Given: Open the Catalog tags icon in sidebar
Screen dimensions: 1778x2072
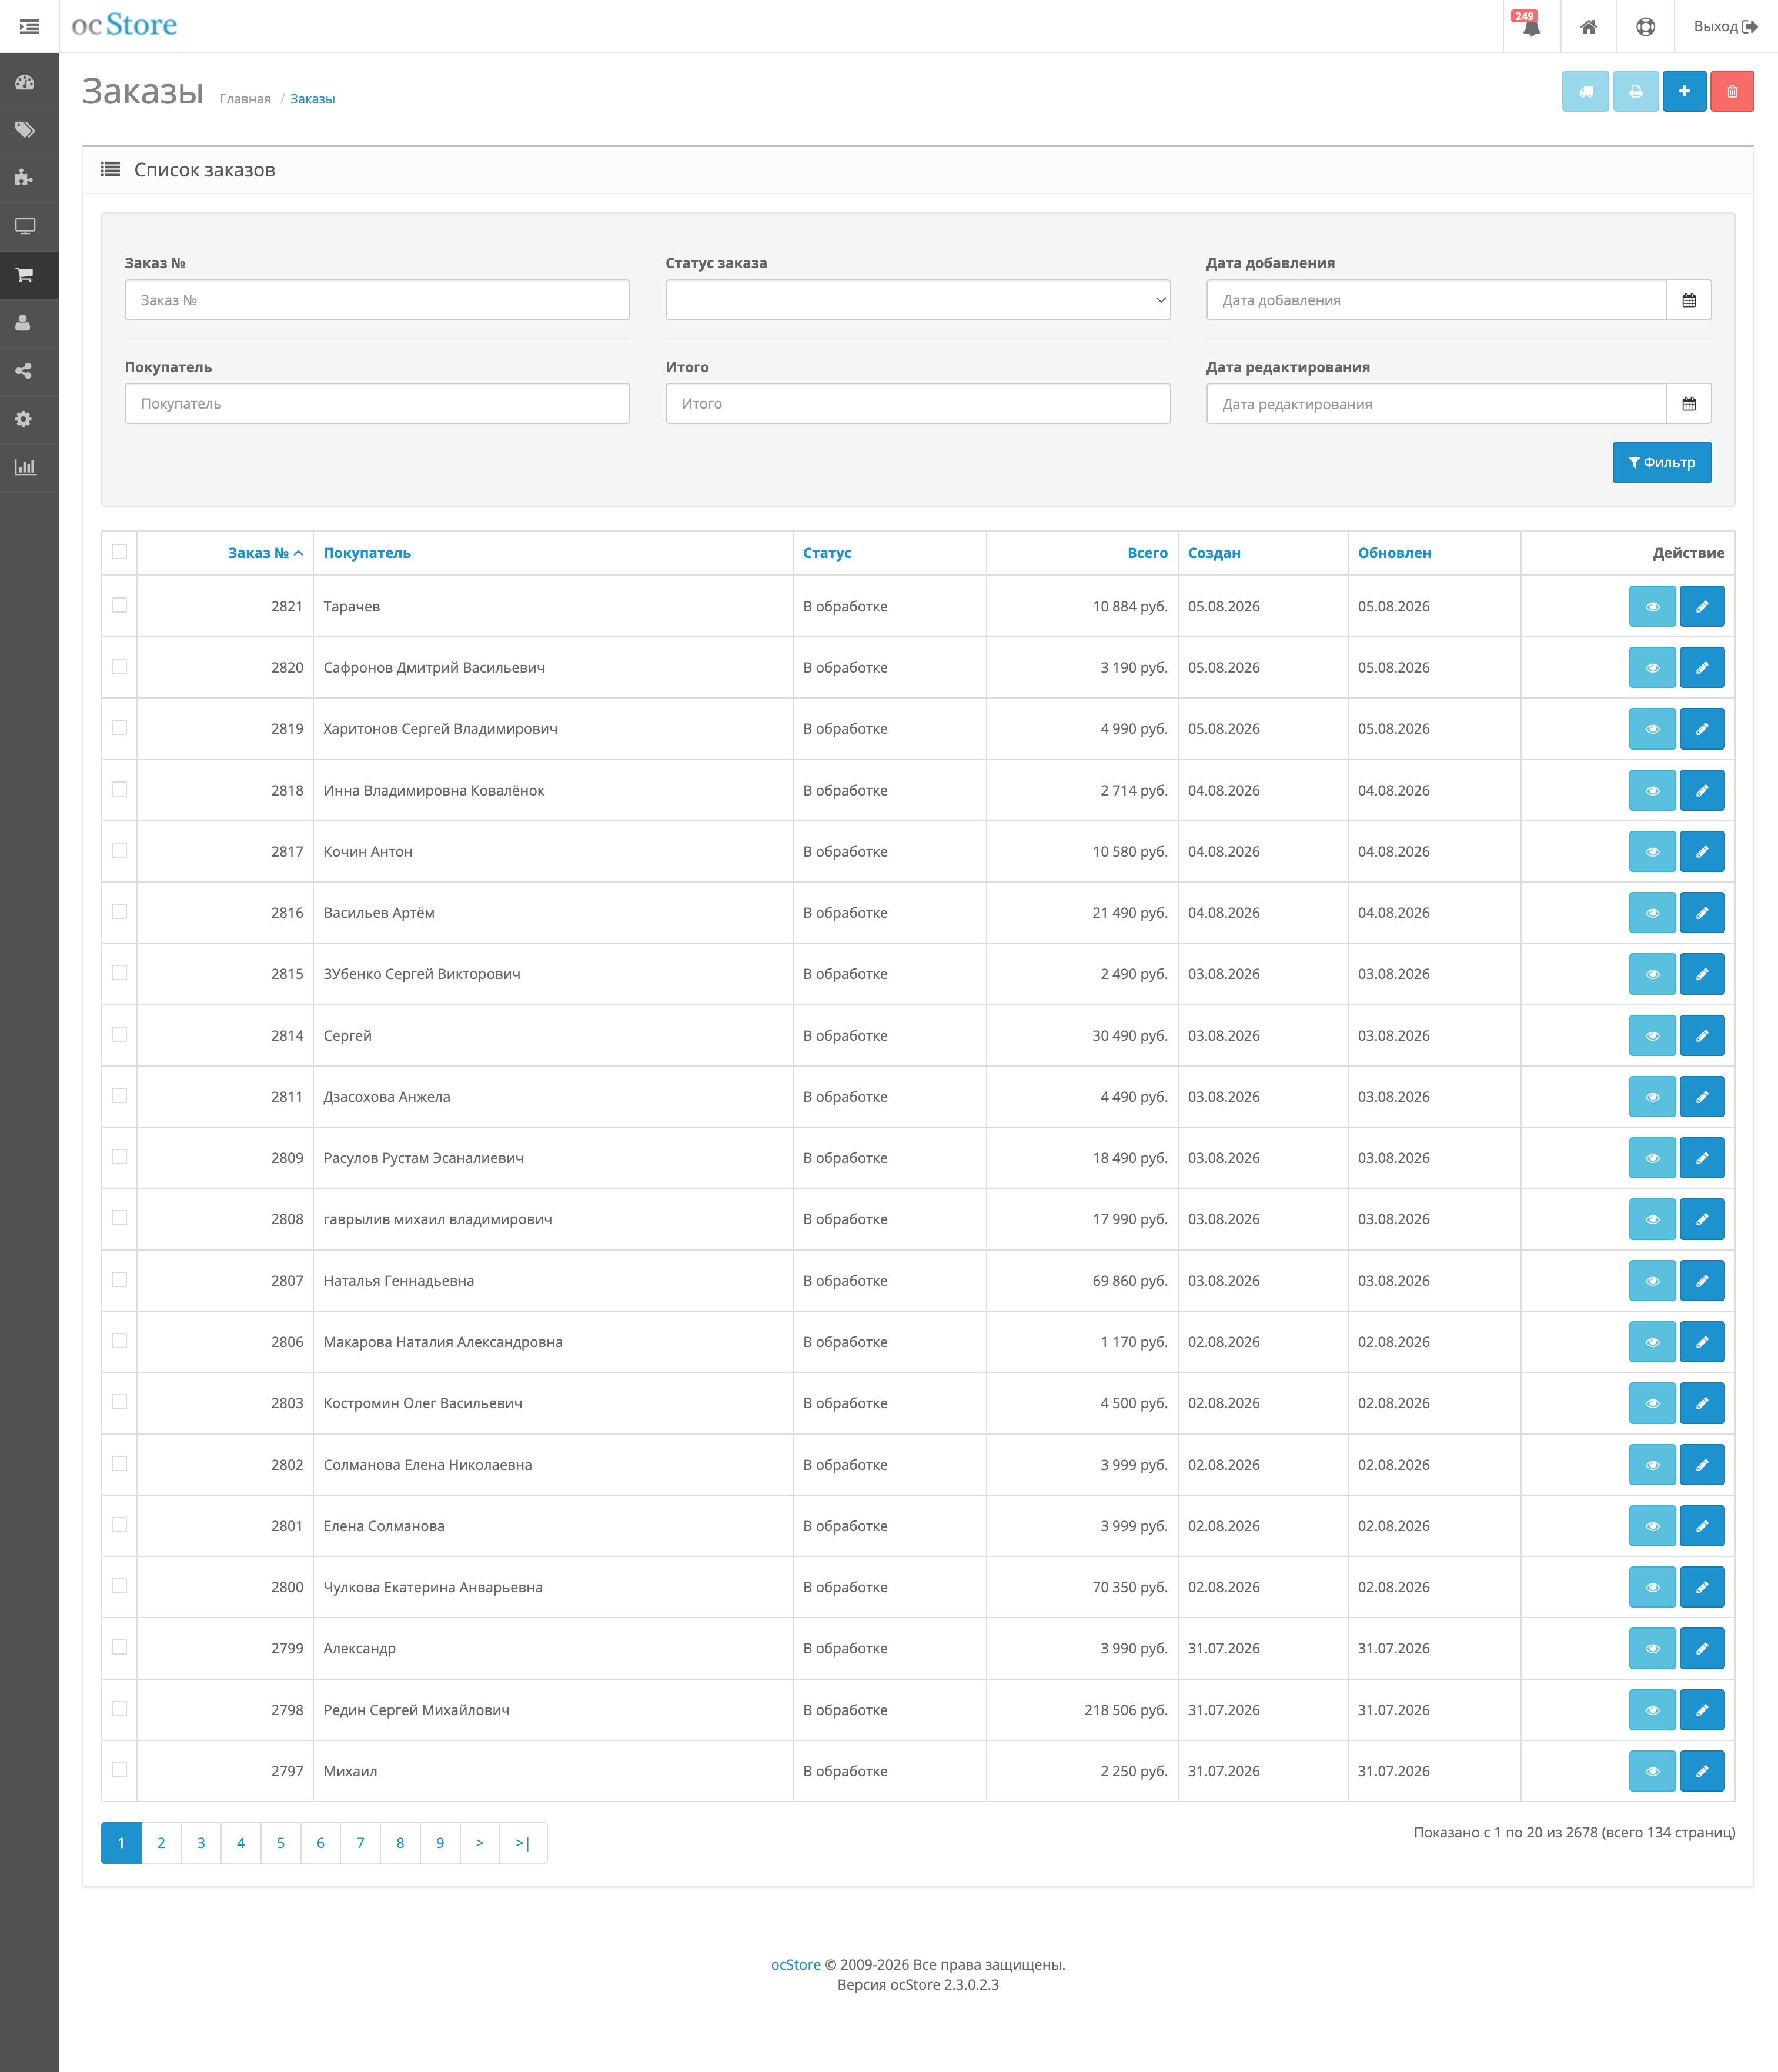Looking at the screenshot, I should tap(25, 130).
